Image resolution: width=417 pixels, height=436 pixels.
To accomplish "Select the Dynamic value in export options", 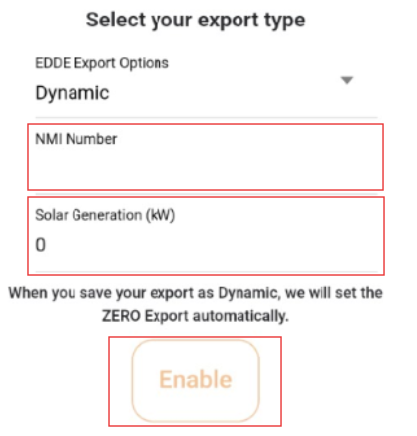I will click(x=72, y=93).
